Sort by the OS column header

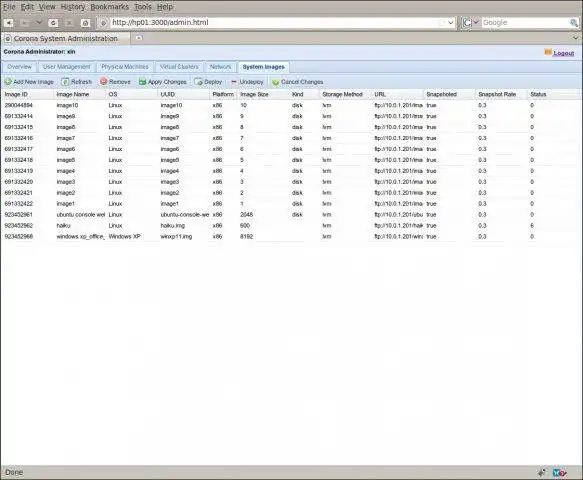click(132, 94)
